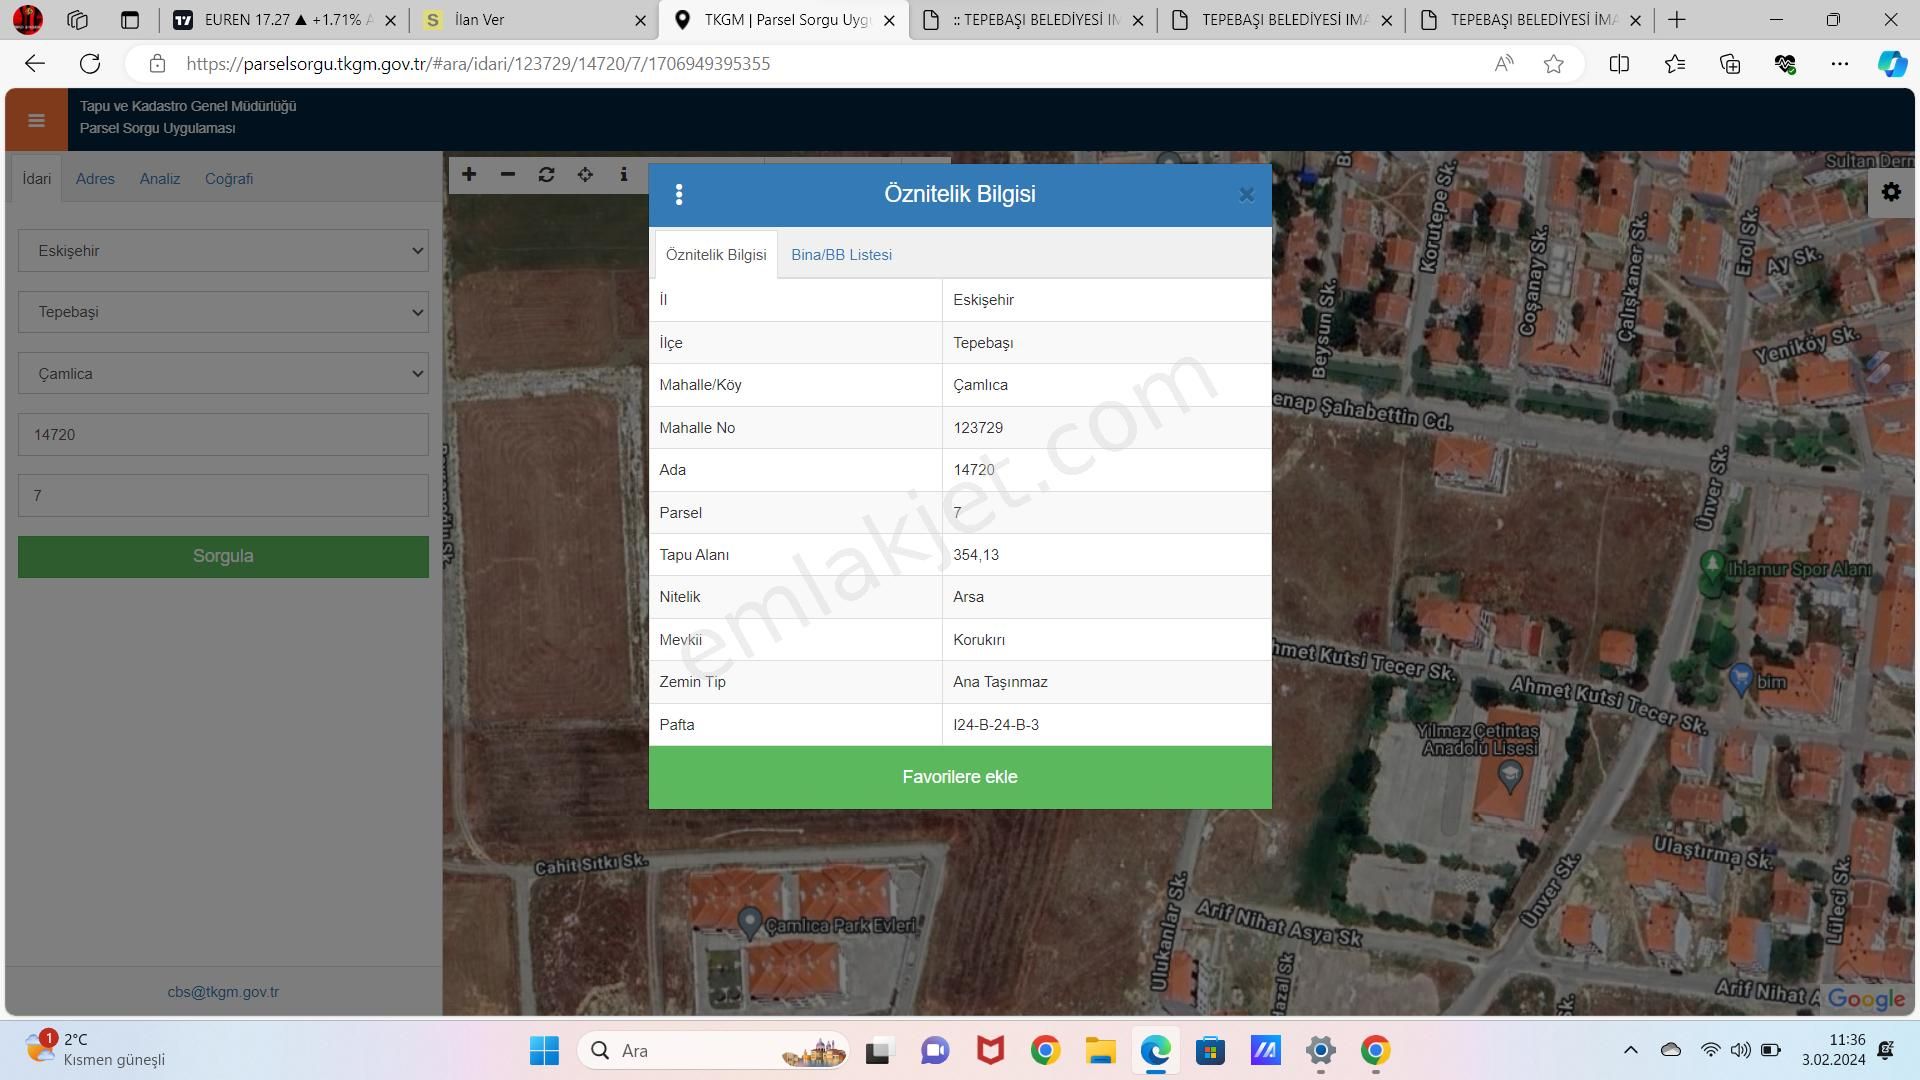Image resolution: width=1920 pixels, height=1080 pixels.
Task: Open Microsoft Store from taskbar
Action: (x=1210, y=1050)
